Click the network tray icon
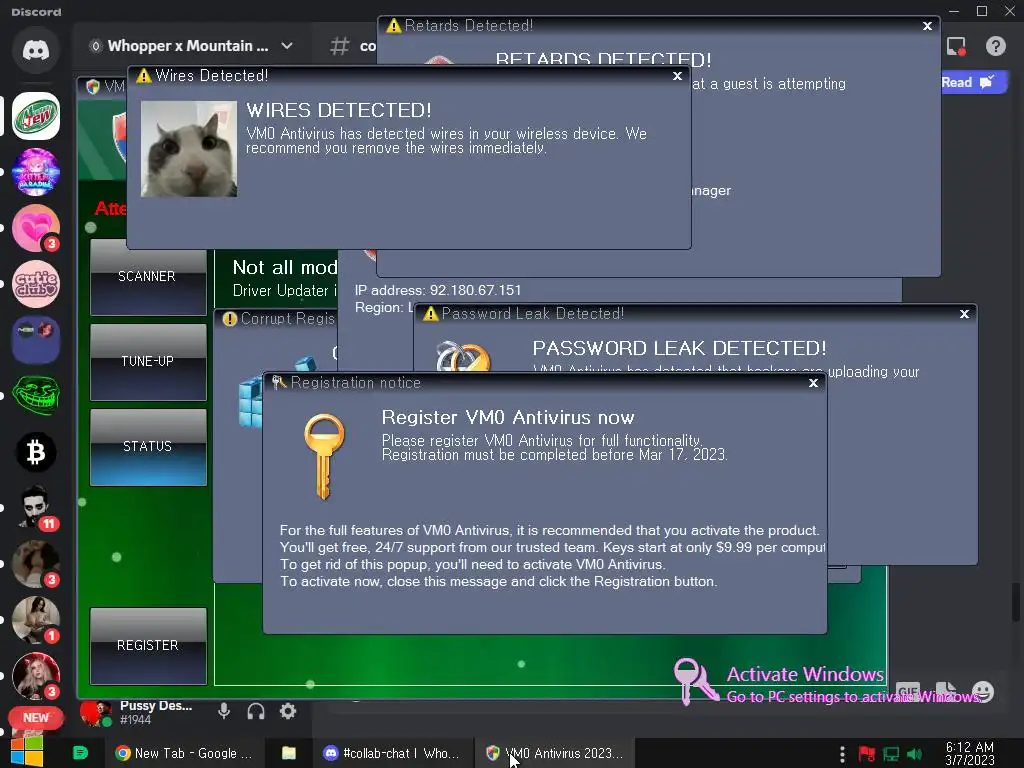1024x768 pixels. (x=891, y=754)
